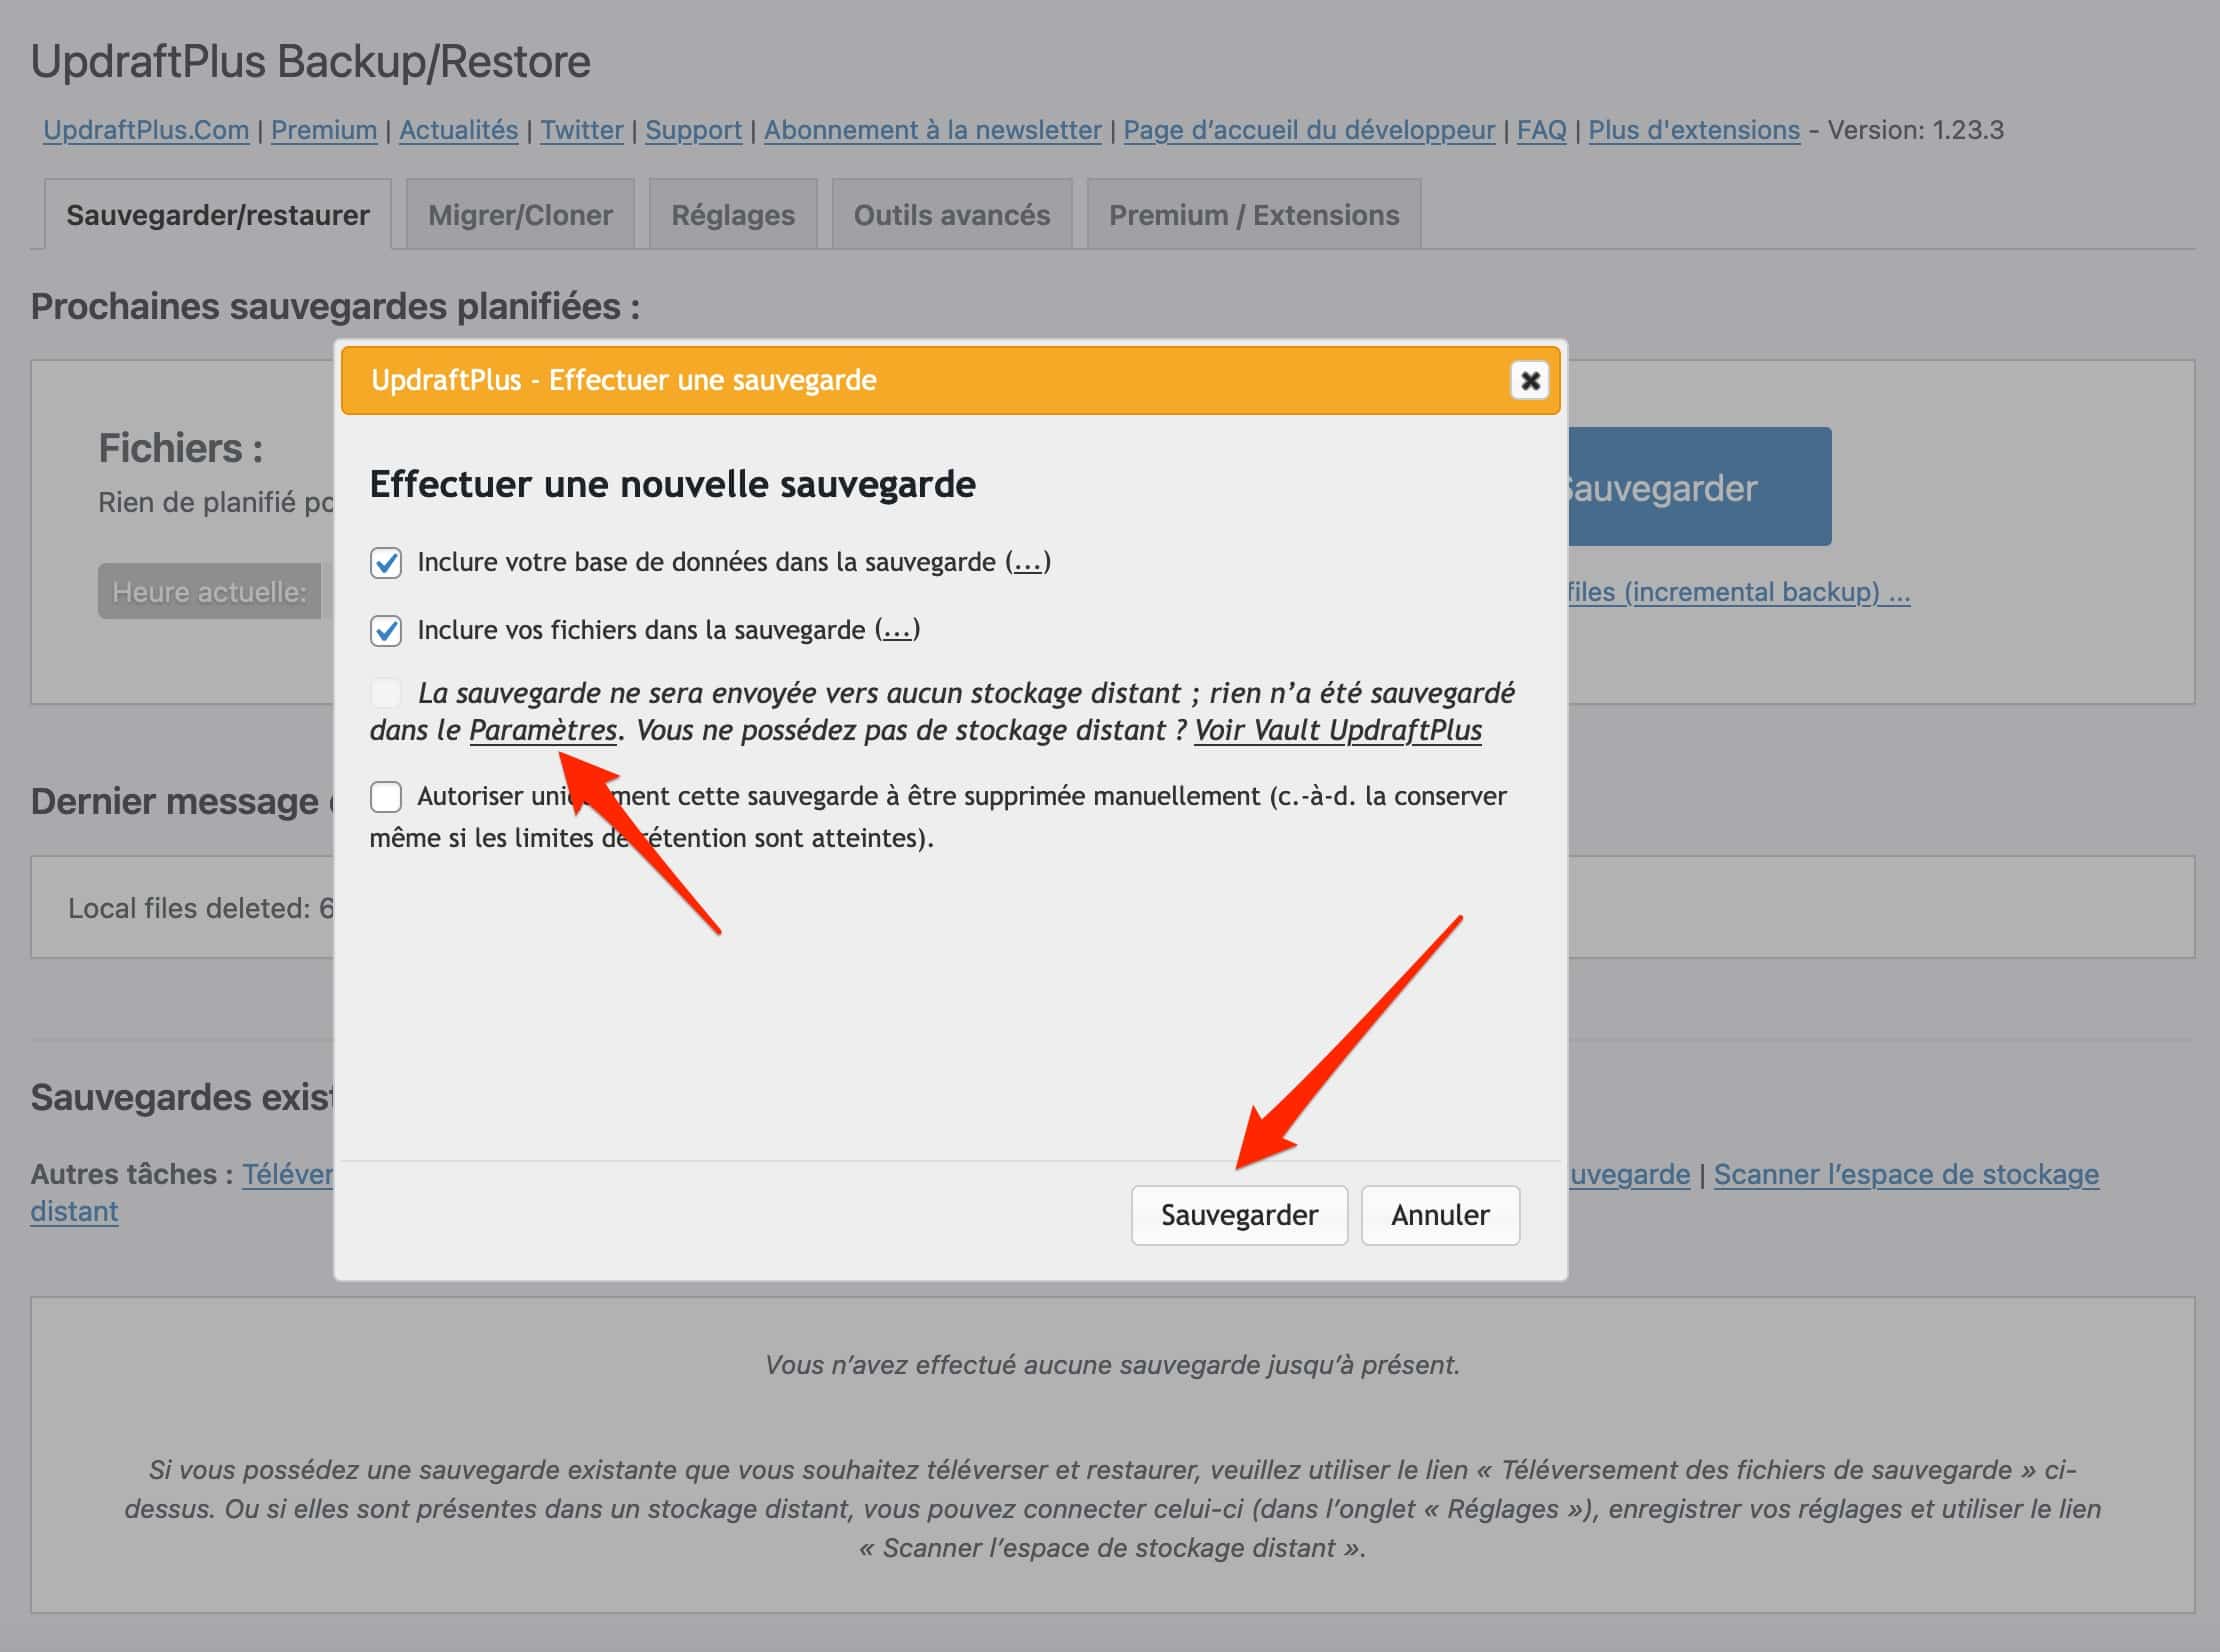Open the Actualités link
Screen dimensions: 2220x1652
(x=459, y=130)
